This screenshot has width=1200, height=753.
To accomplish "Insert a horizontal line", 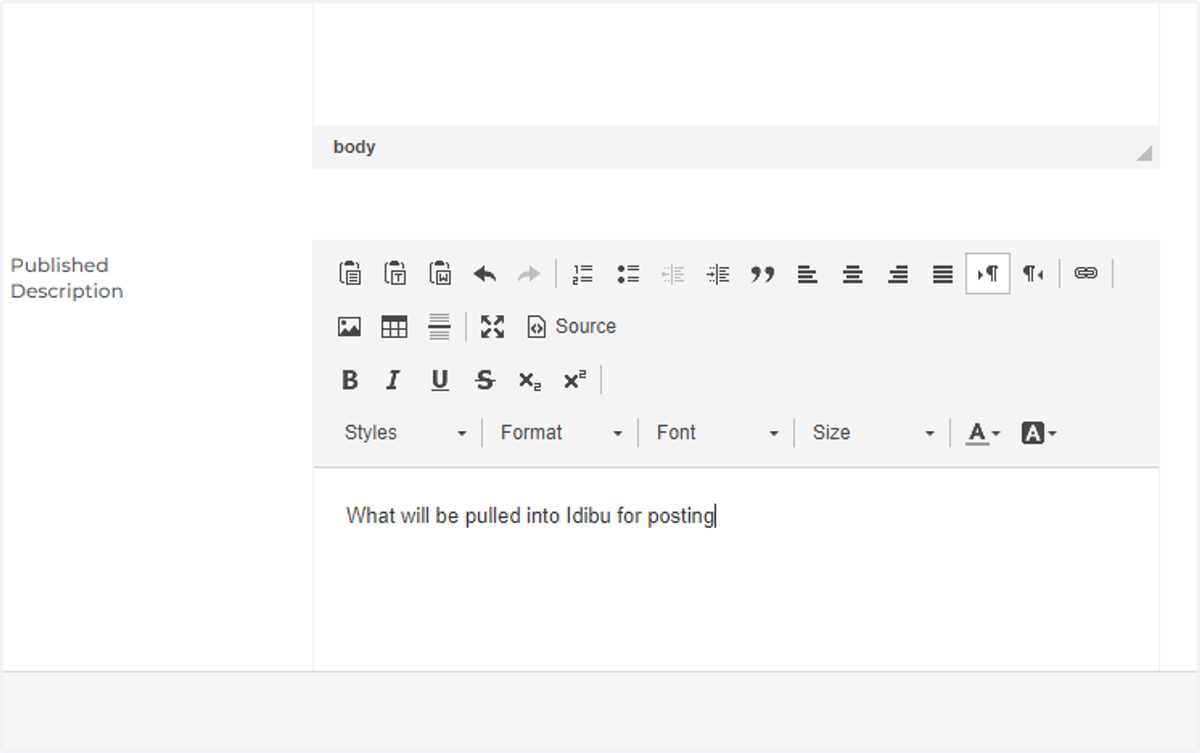I will pos(439,326).
